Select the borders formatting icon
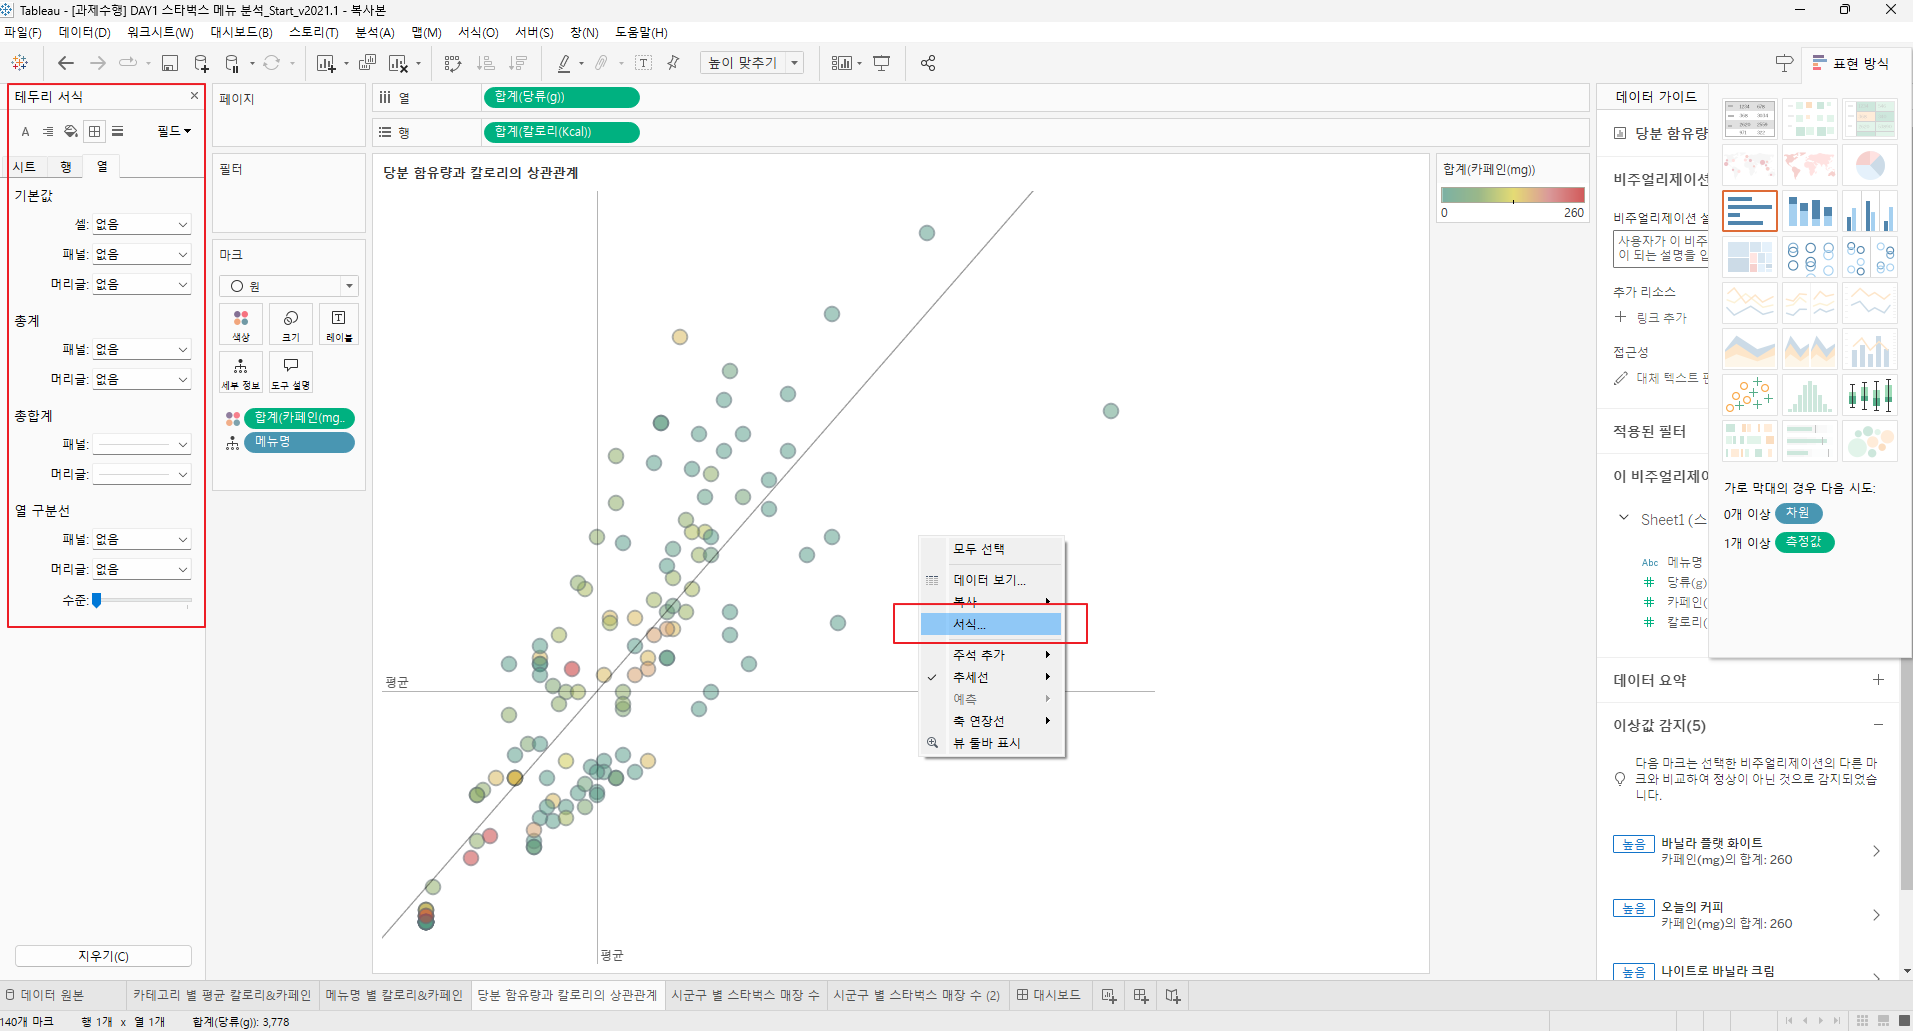 click(x=94, y=131)
